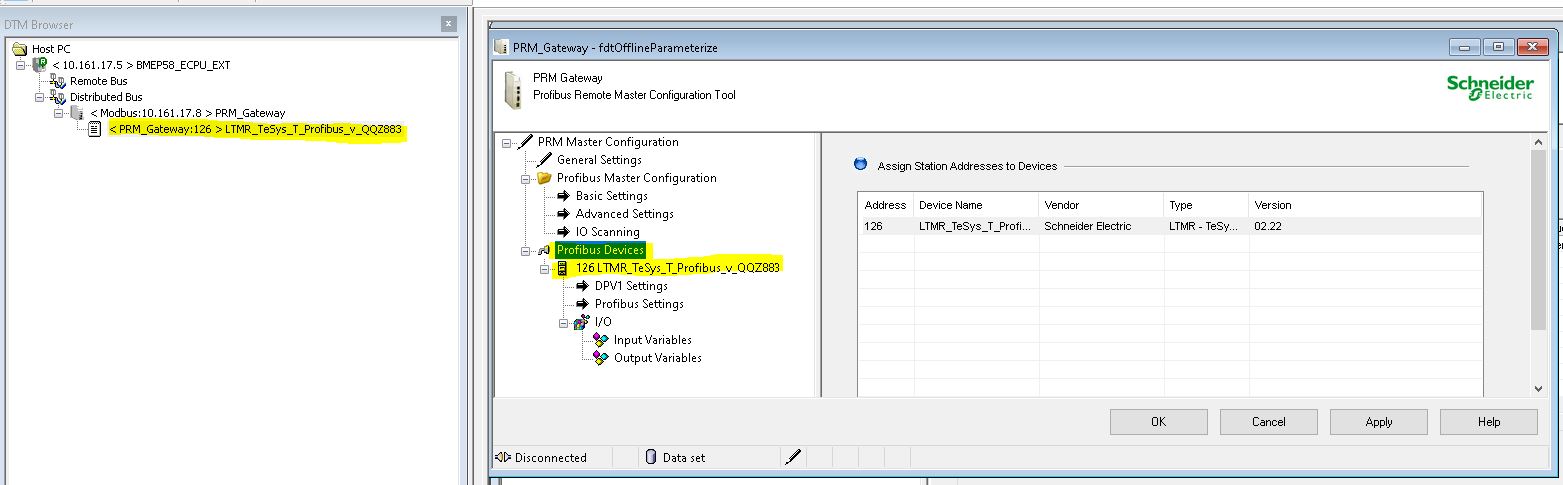
Task: Click the blue bullet beside Assign Station Addresses
Action: (860, 165)
